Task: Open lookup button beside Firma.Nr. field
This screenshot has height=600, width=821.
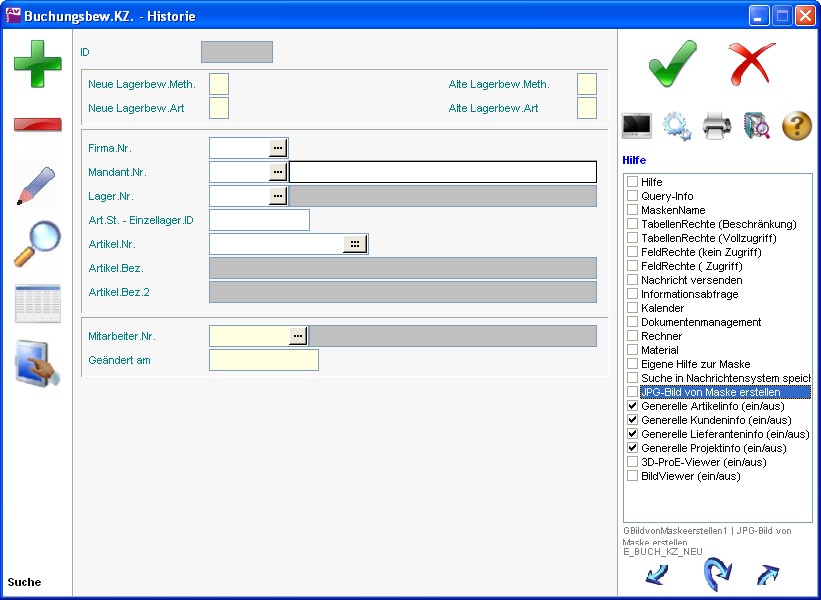Action: (x=278, y=148)
